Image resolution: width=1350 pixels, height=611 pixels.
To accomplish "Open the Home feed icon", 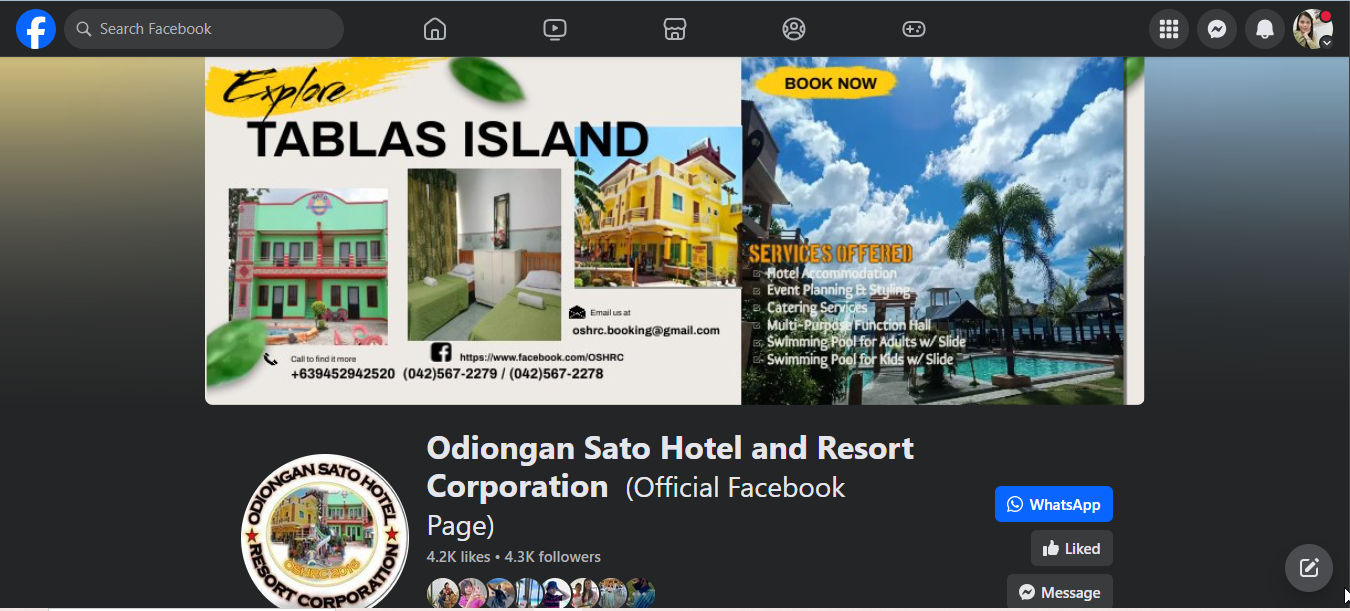I will pyautogui.click(x=435, y=29).
